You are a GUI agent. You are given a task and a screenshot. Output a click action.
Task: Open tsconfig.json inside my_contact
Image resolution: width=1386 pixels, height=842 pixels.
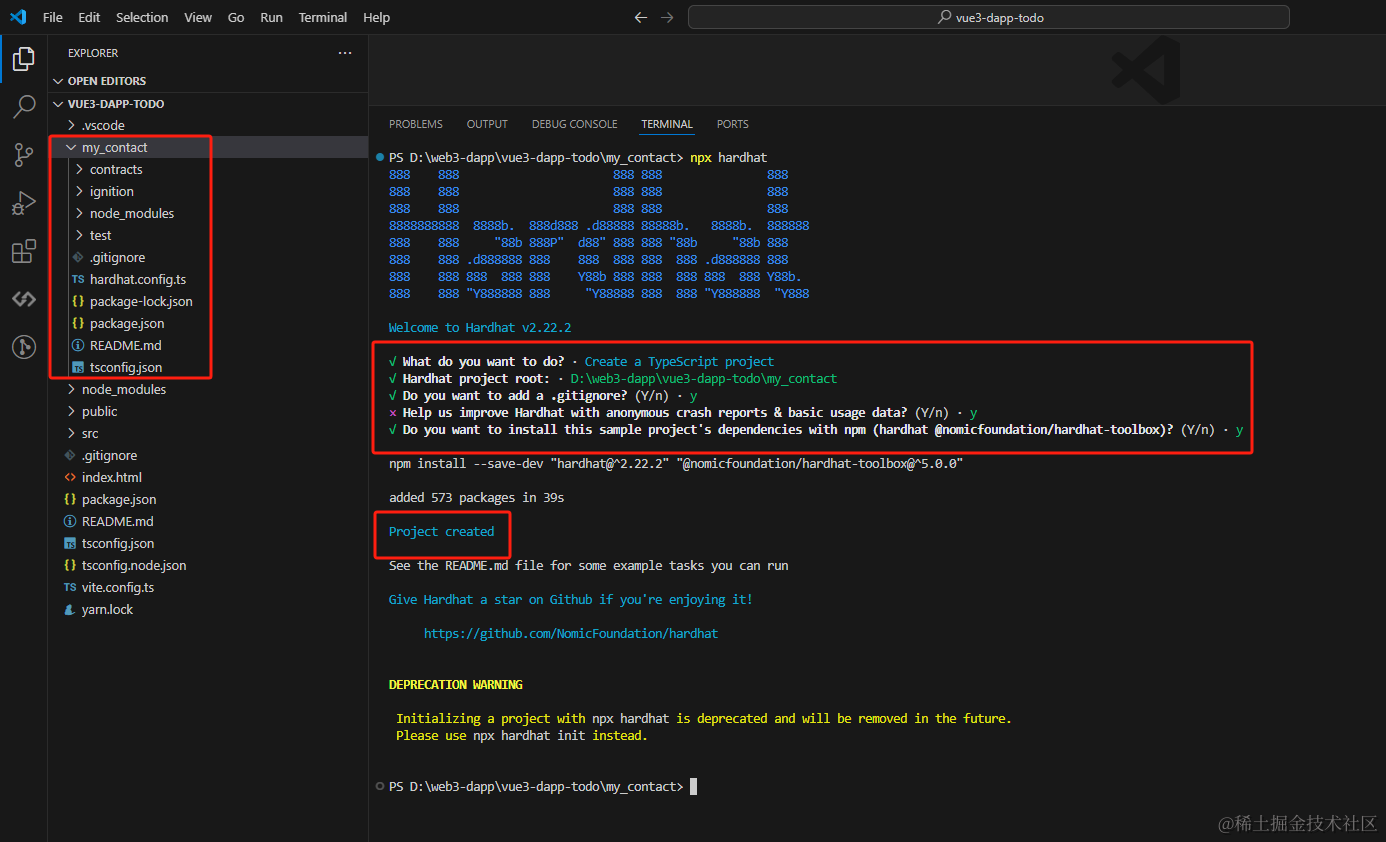[x=208, y=367]
